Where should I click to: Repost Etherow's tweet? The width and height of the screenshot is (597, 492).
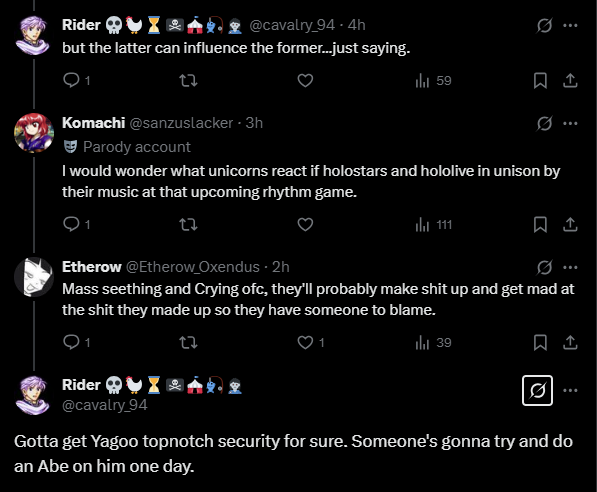point(188,342)
